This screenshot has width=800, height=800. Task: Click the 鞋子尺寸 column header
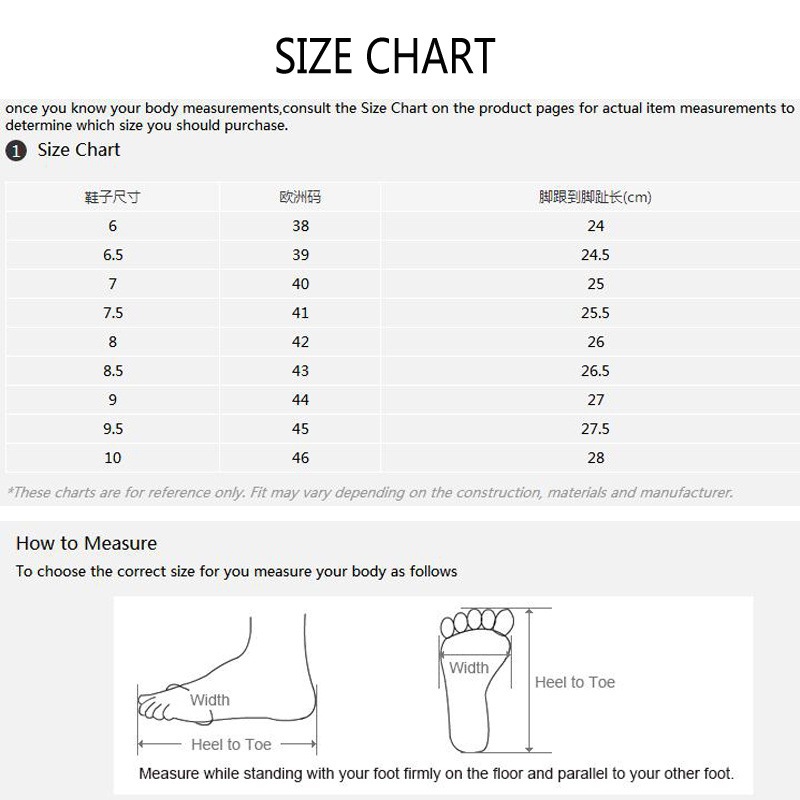pos(113,197)
